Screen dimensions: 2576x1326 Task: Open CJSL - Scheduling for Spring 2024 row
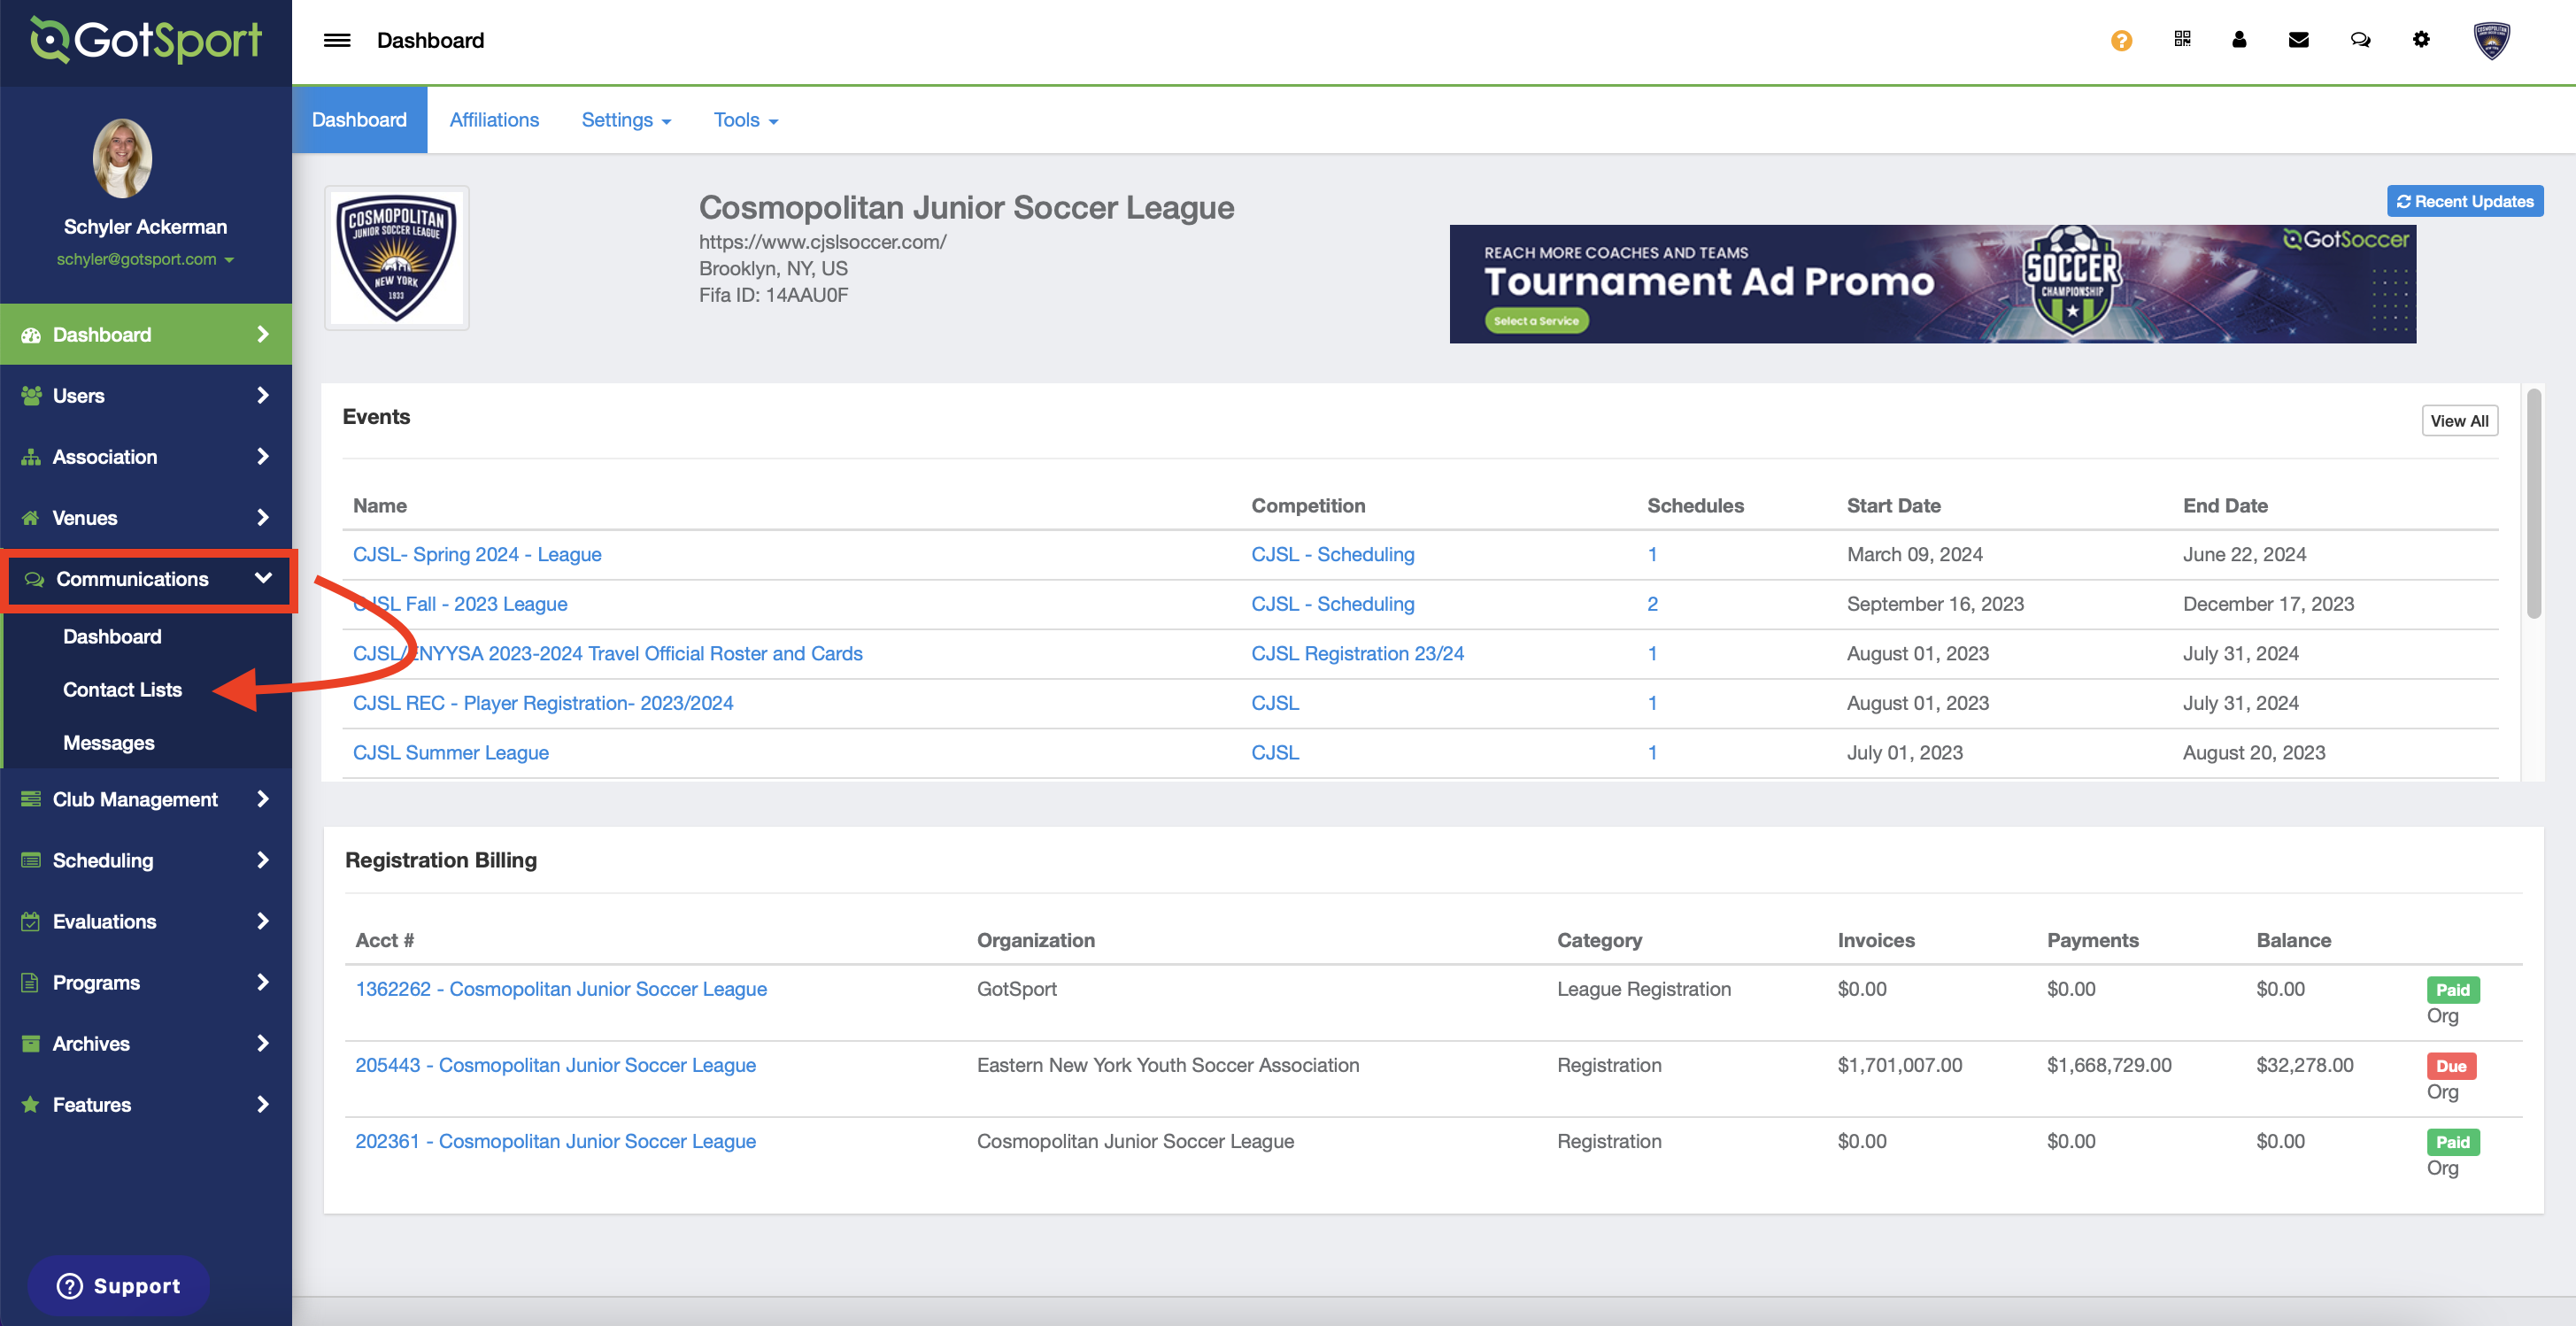[x=1332, y=554]
